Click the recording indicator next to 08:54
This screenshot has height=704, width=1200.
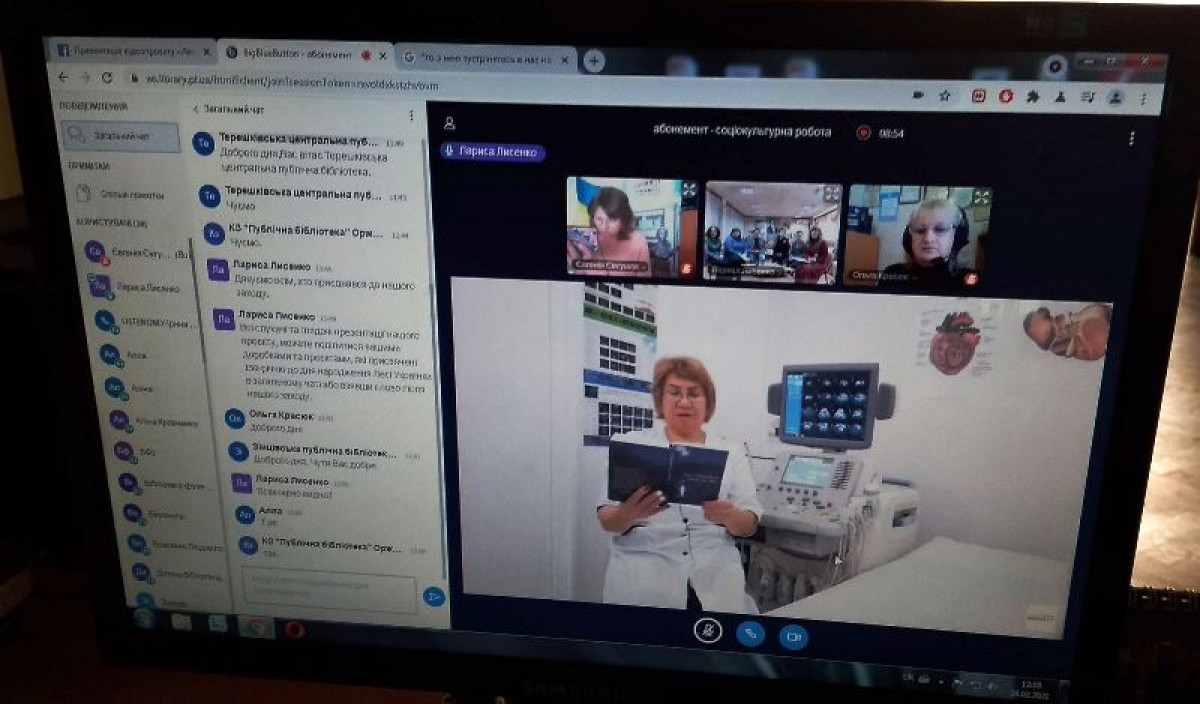click(863, 132)
